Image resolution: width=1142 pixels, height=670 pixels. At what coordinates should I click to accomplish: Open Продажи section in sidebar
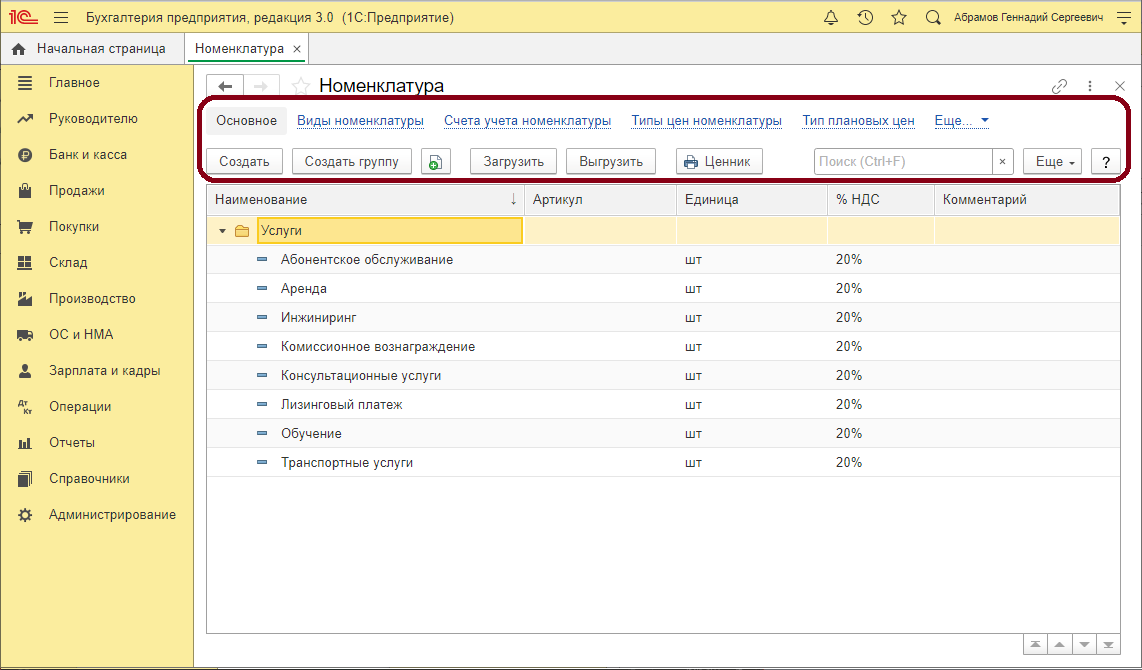[77, 191]
